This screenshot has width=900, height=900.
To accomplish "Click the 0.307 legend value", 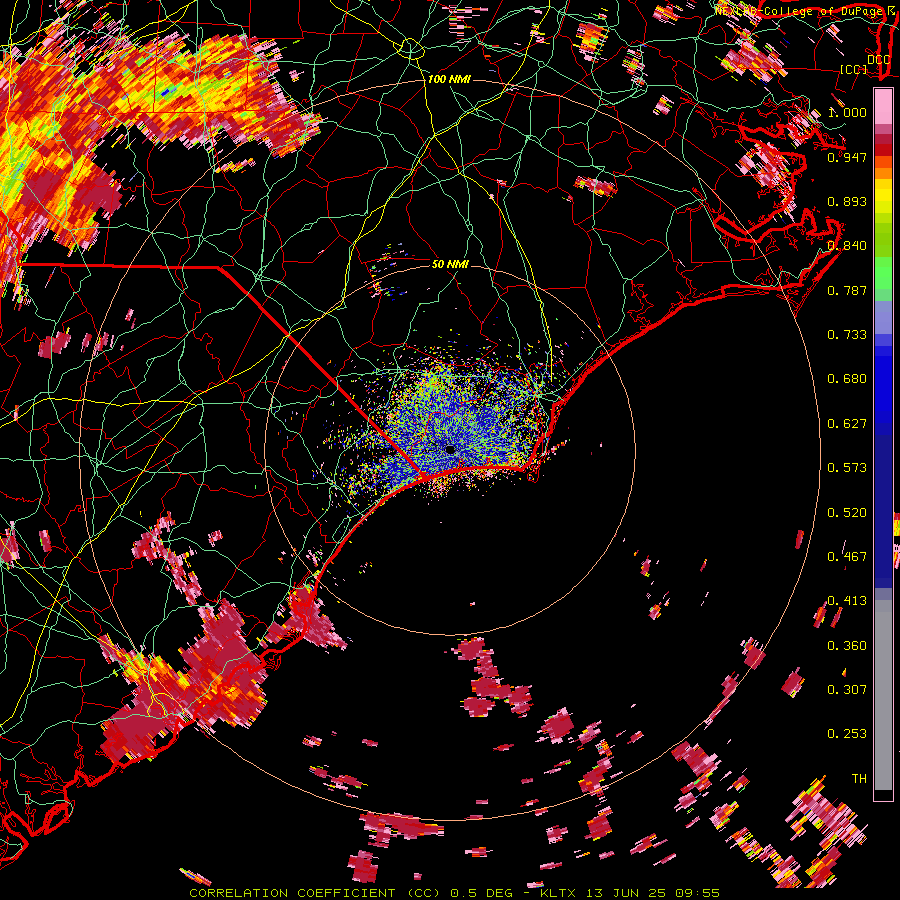I will 847,690.
